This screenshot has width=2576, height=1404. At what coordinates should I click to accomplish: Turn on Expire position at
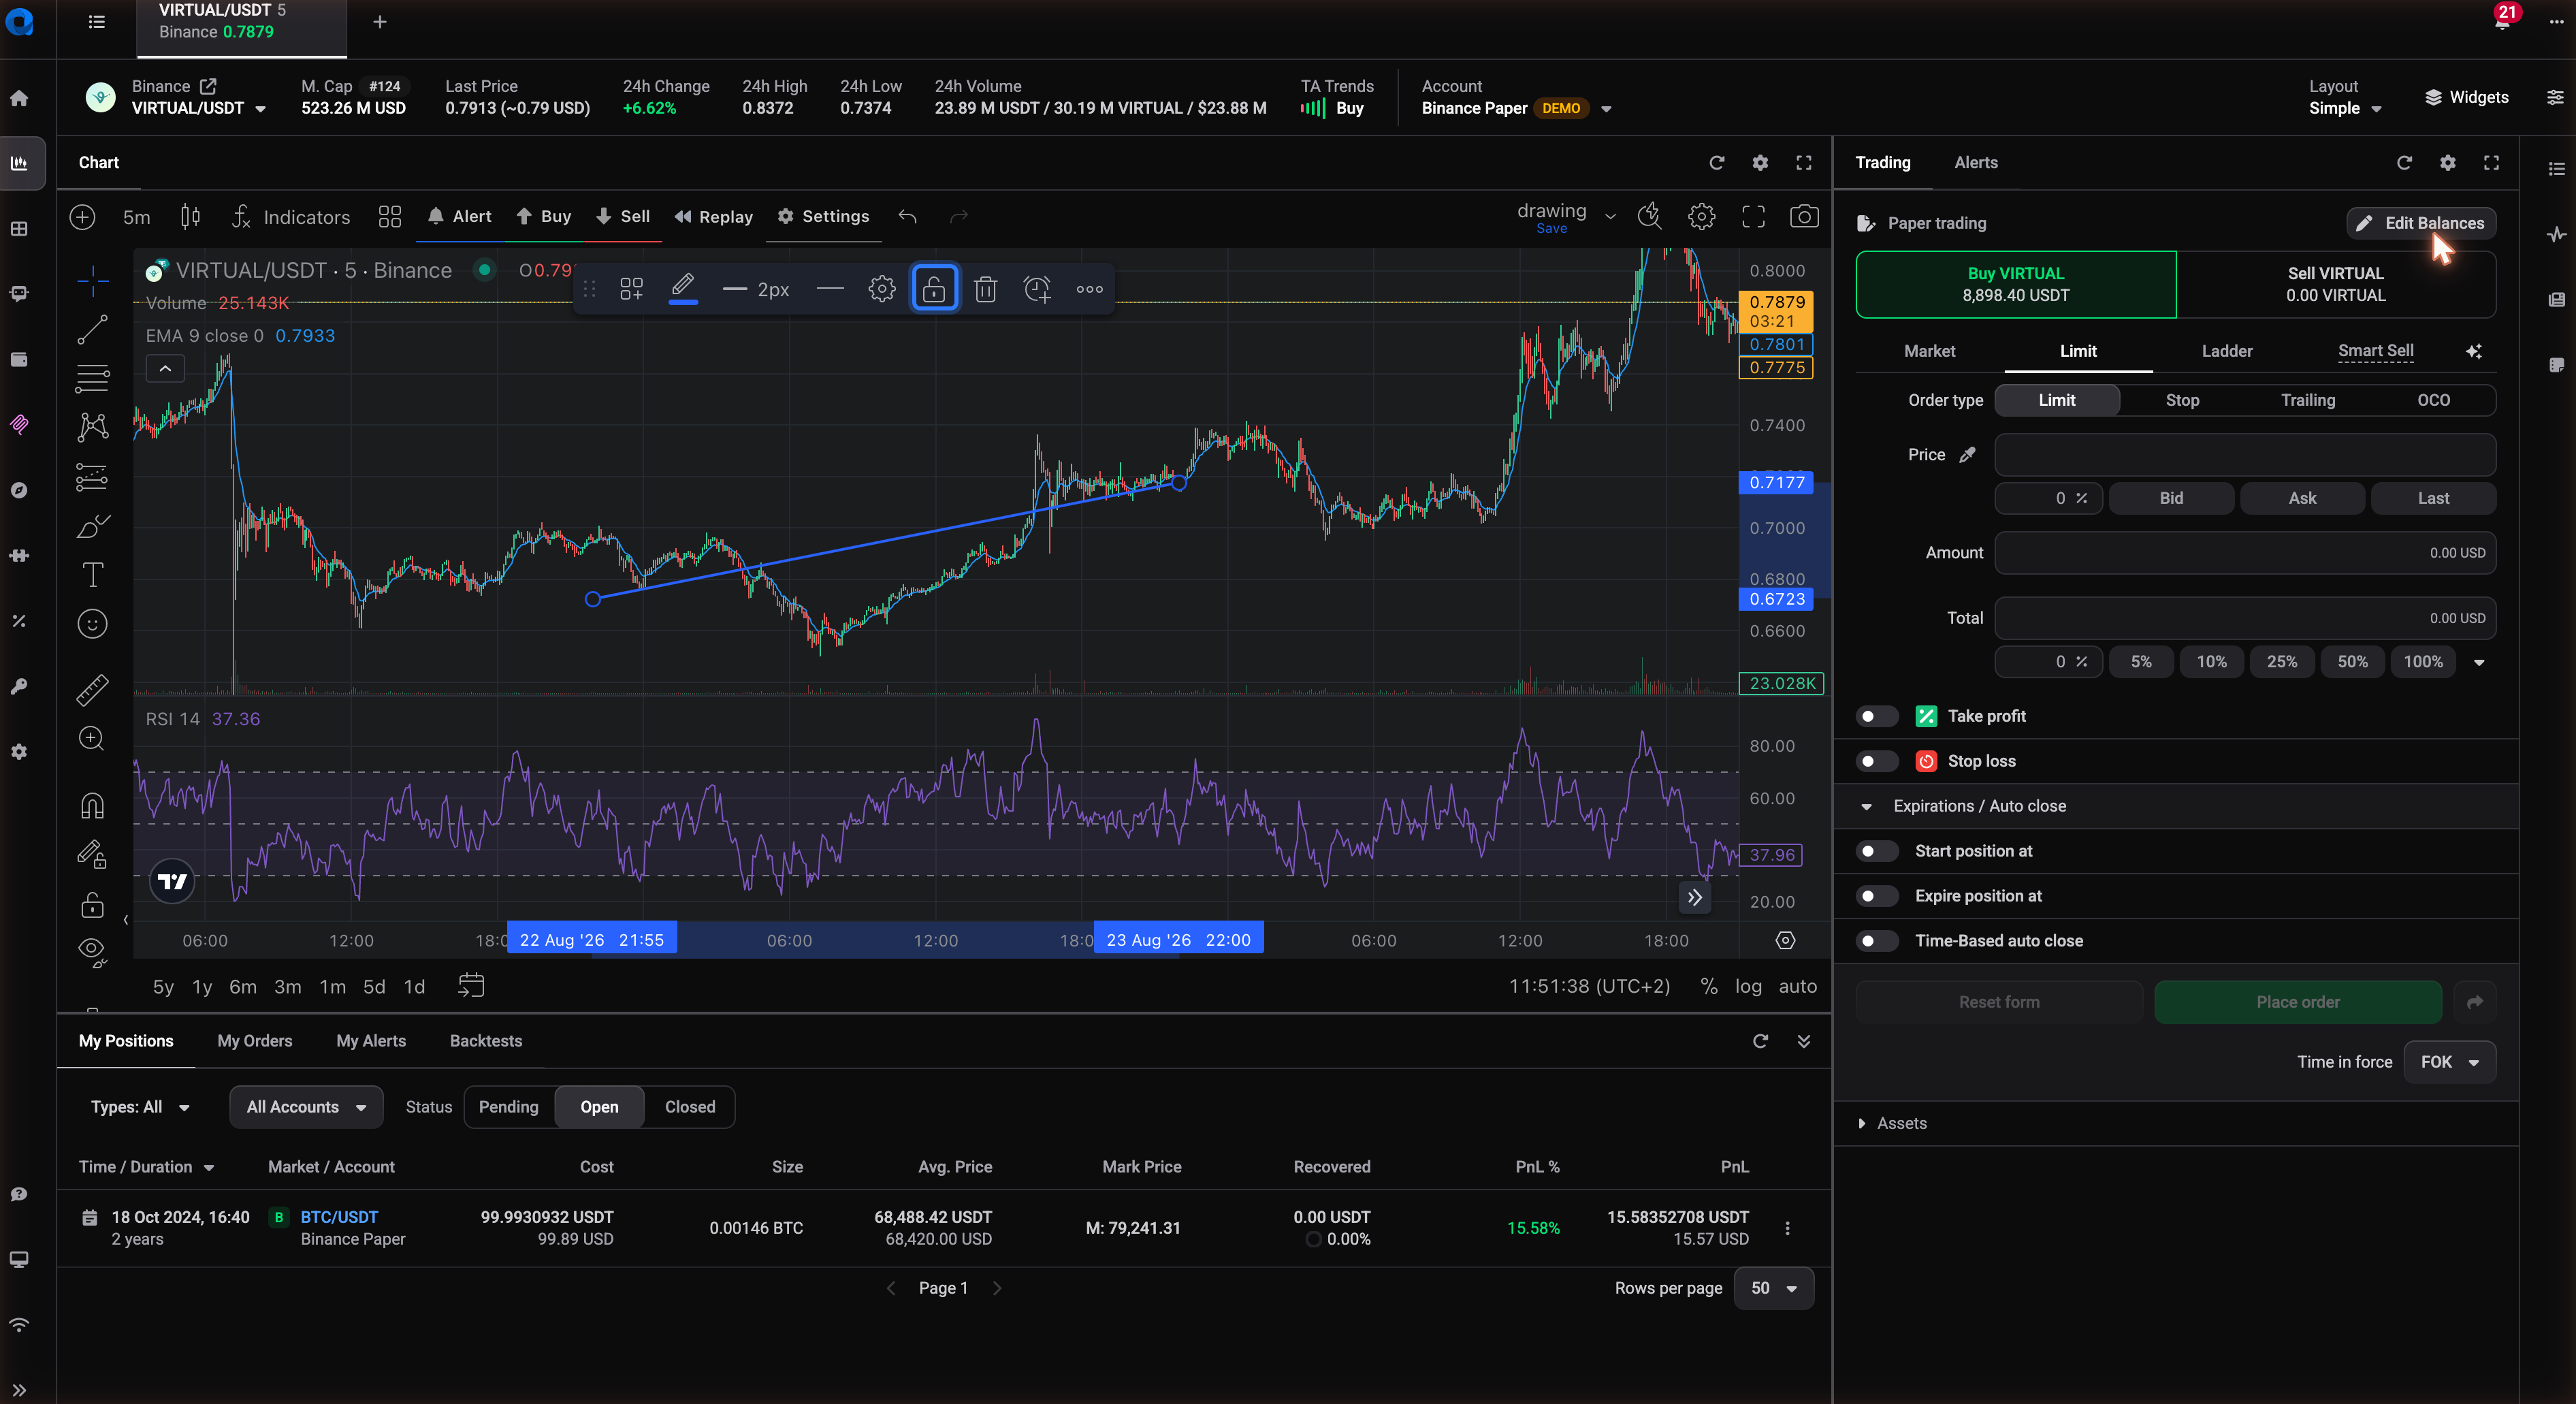[1876, 896]
